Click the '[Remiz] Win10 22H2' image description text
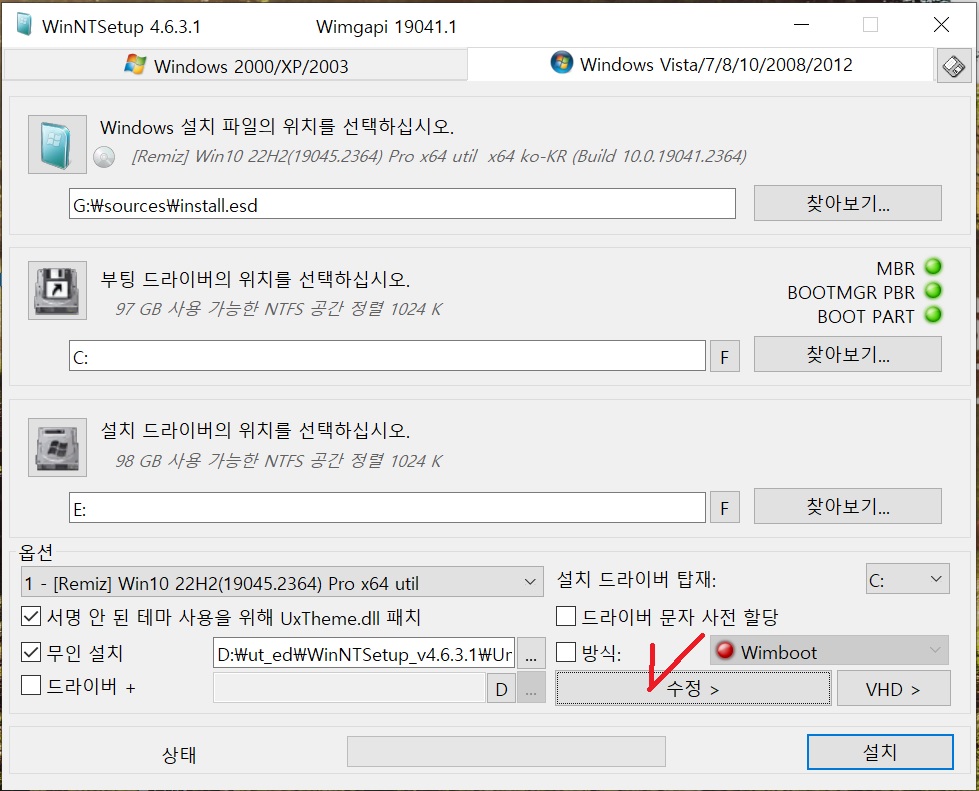The image size is (979, 791). 439,156
